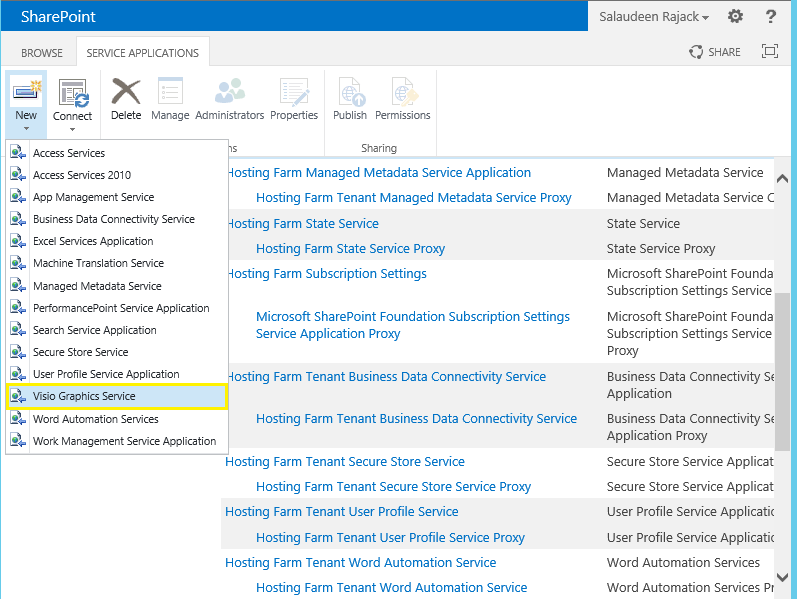
Task: Open Hosting Farm Tenant User Profile Service
Action: coord(342,512)
